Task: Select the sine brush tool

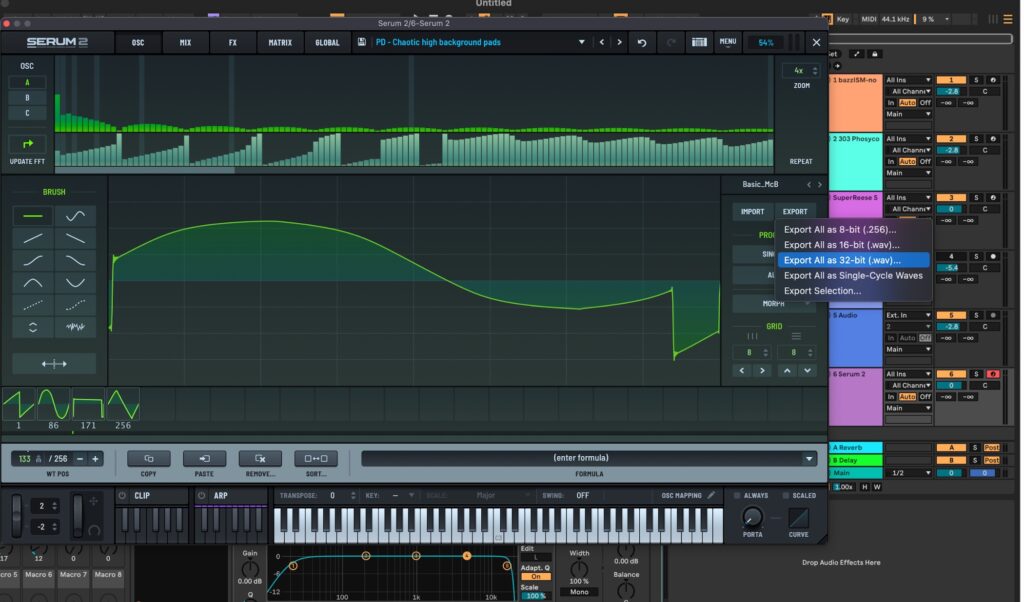Action: click(75, 215)
